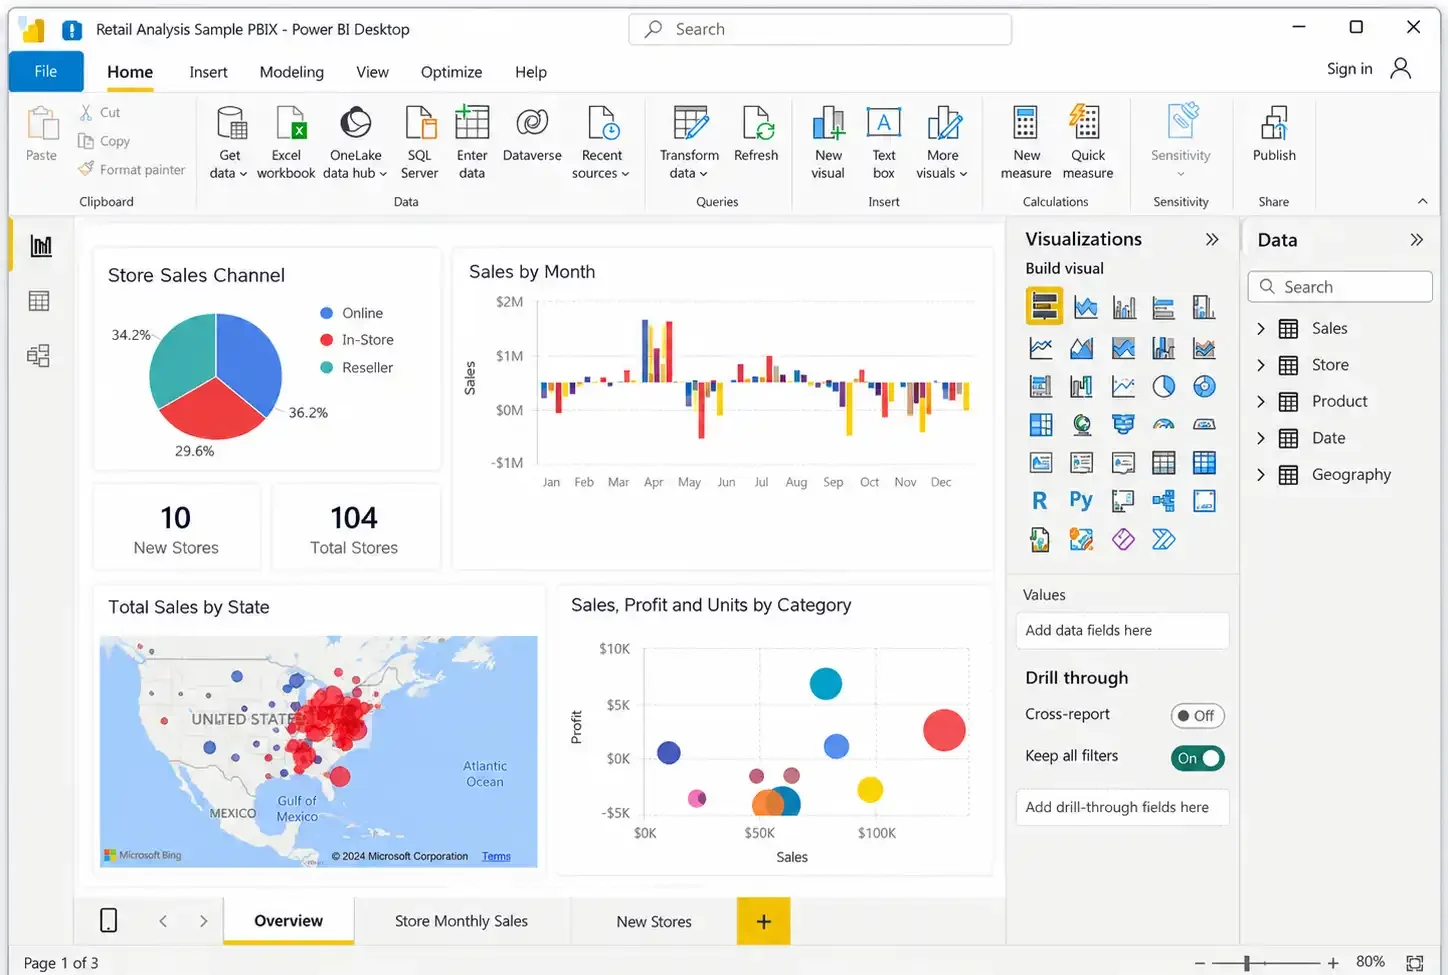
Task: Click the Add data fields here well
Action: [x=1122, y=630]
